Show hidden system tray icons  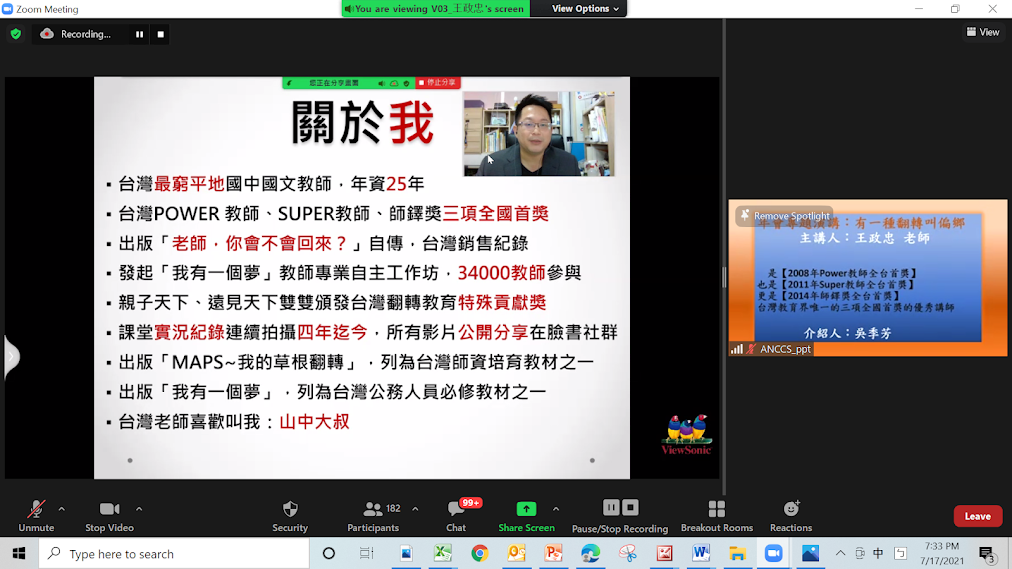tap(840, 554)
